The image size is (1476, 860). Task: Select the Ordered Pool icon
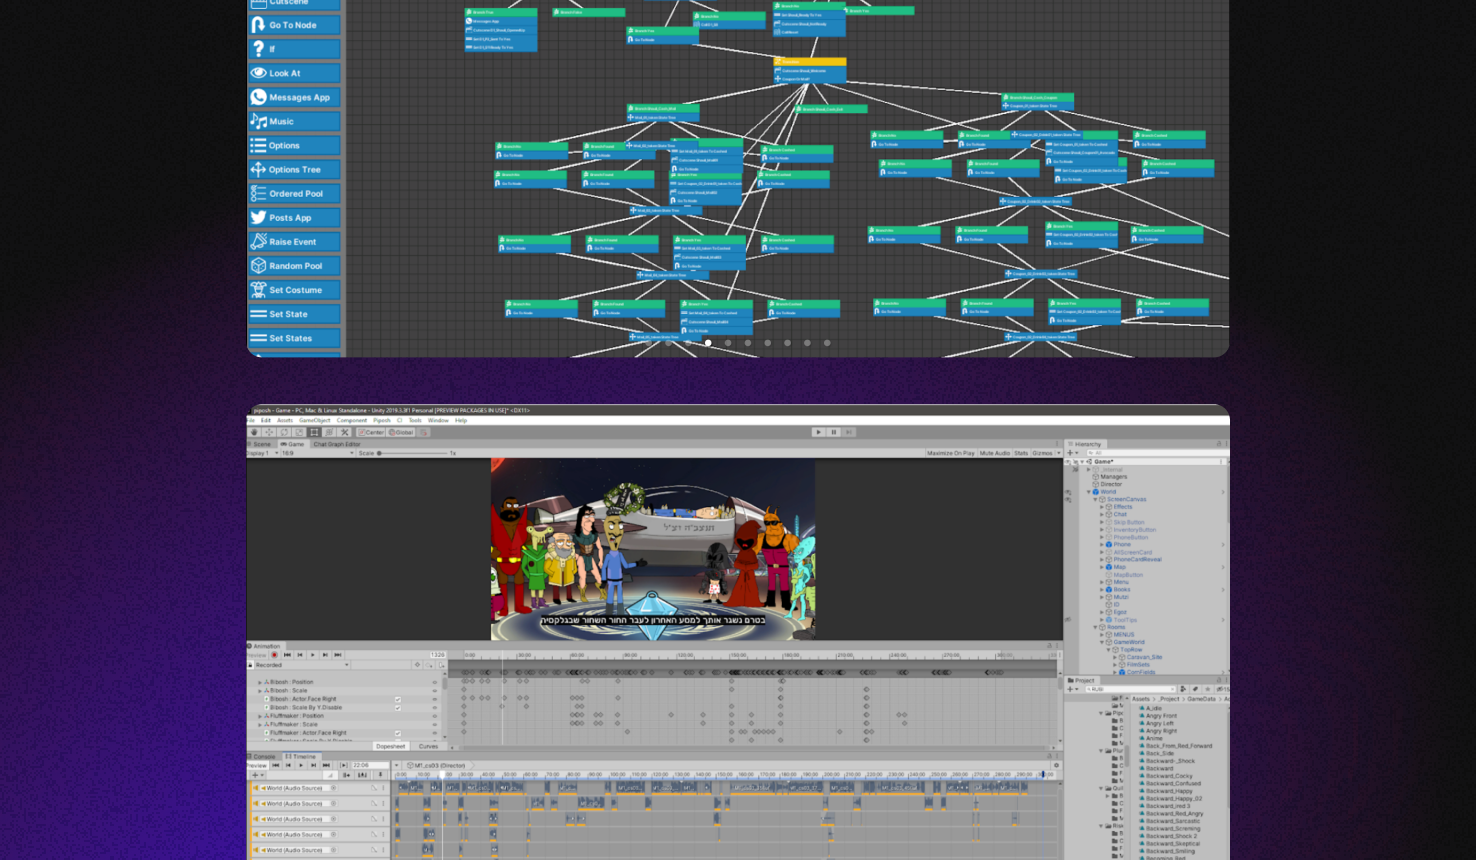[x=259, y=193]
